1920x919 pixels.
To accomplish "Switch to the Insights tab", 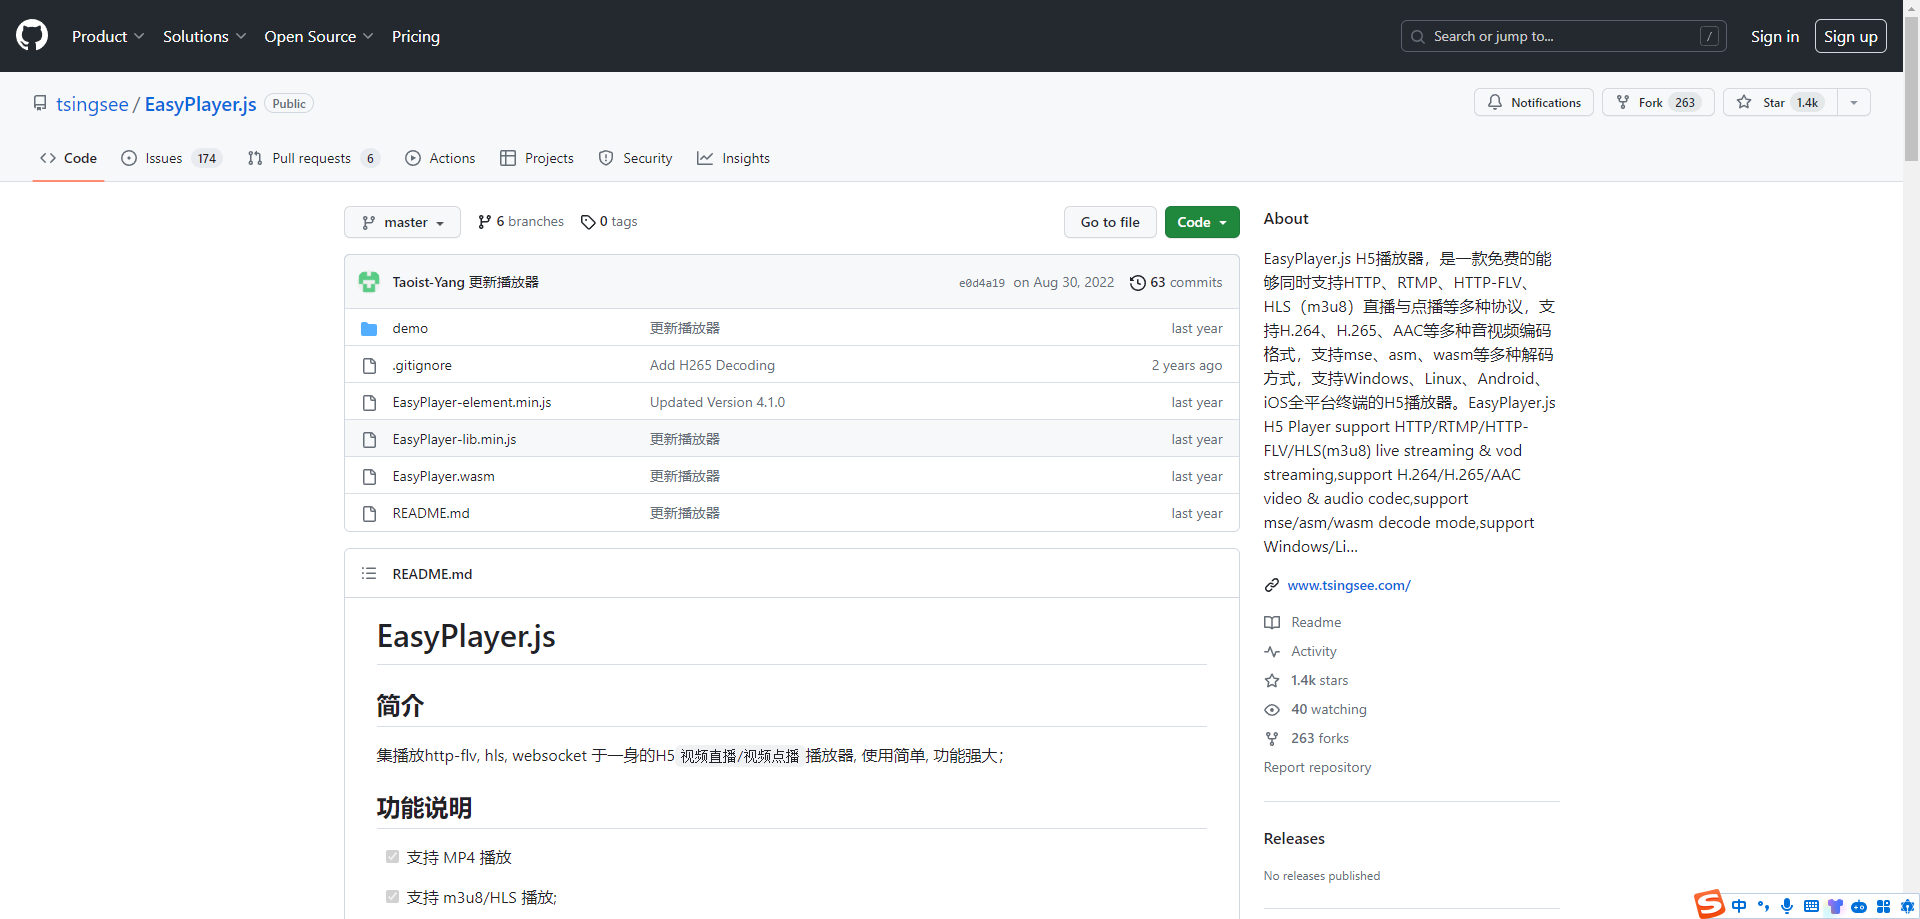I will [x=733, y=158].
